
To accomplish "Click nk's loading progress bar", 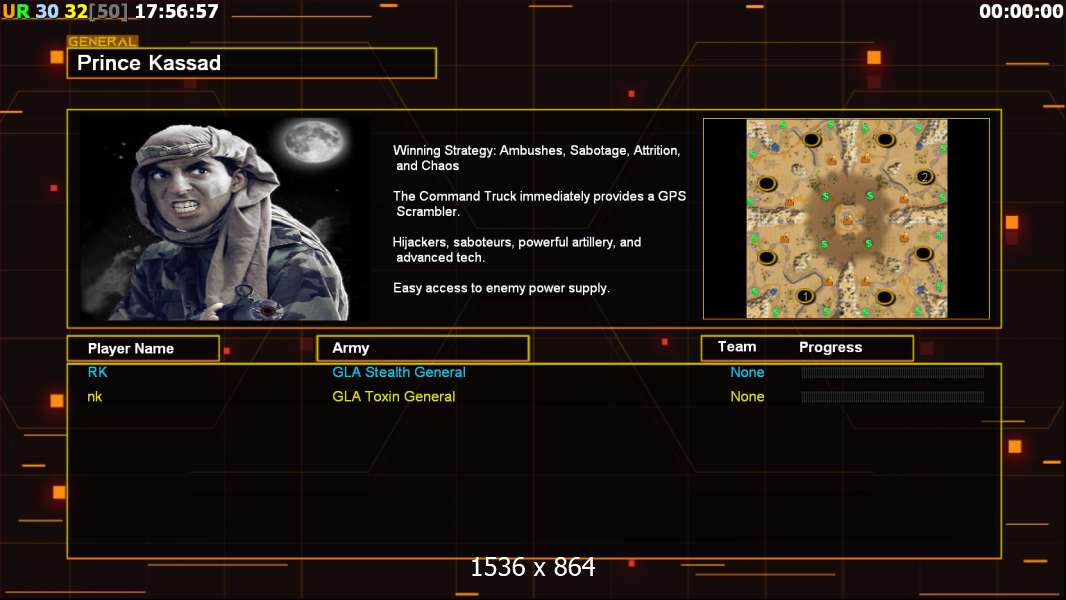I will pos(893,397).
